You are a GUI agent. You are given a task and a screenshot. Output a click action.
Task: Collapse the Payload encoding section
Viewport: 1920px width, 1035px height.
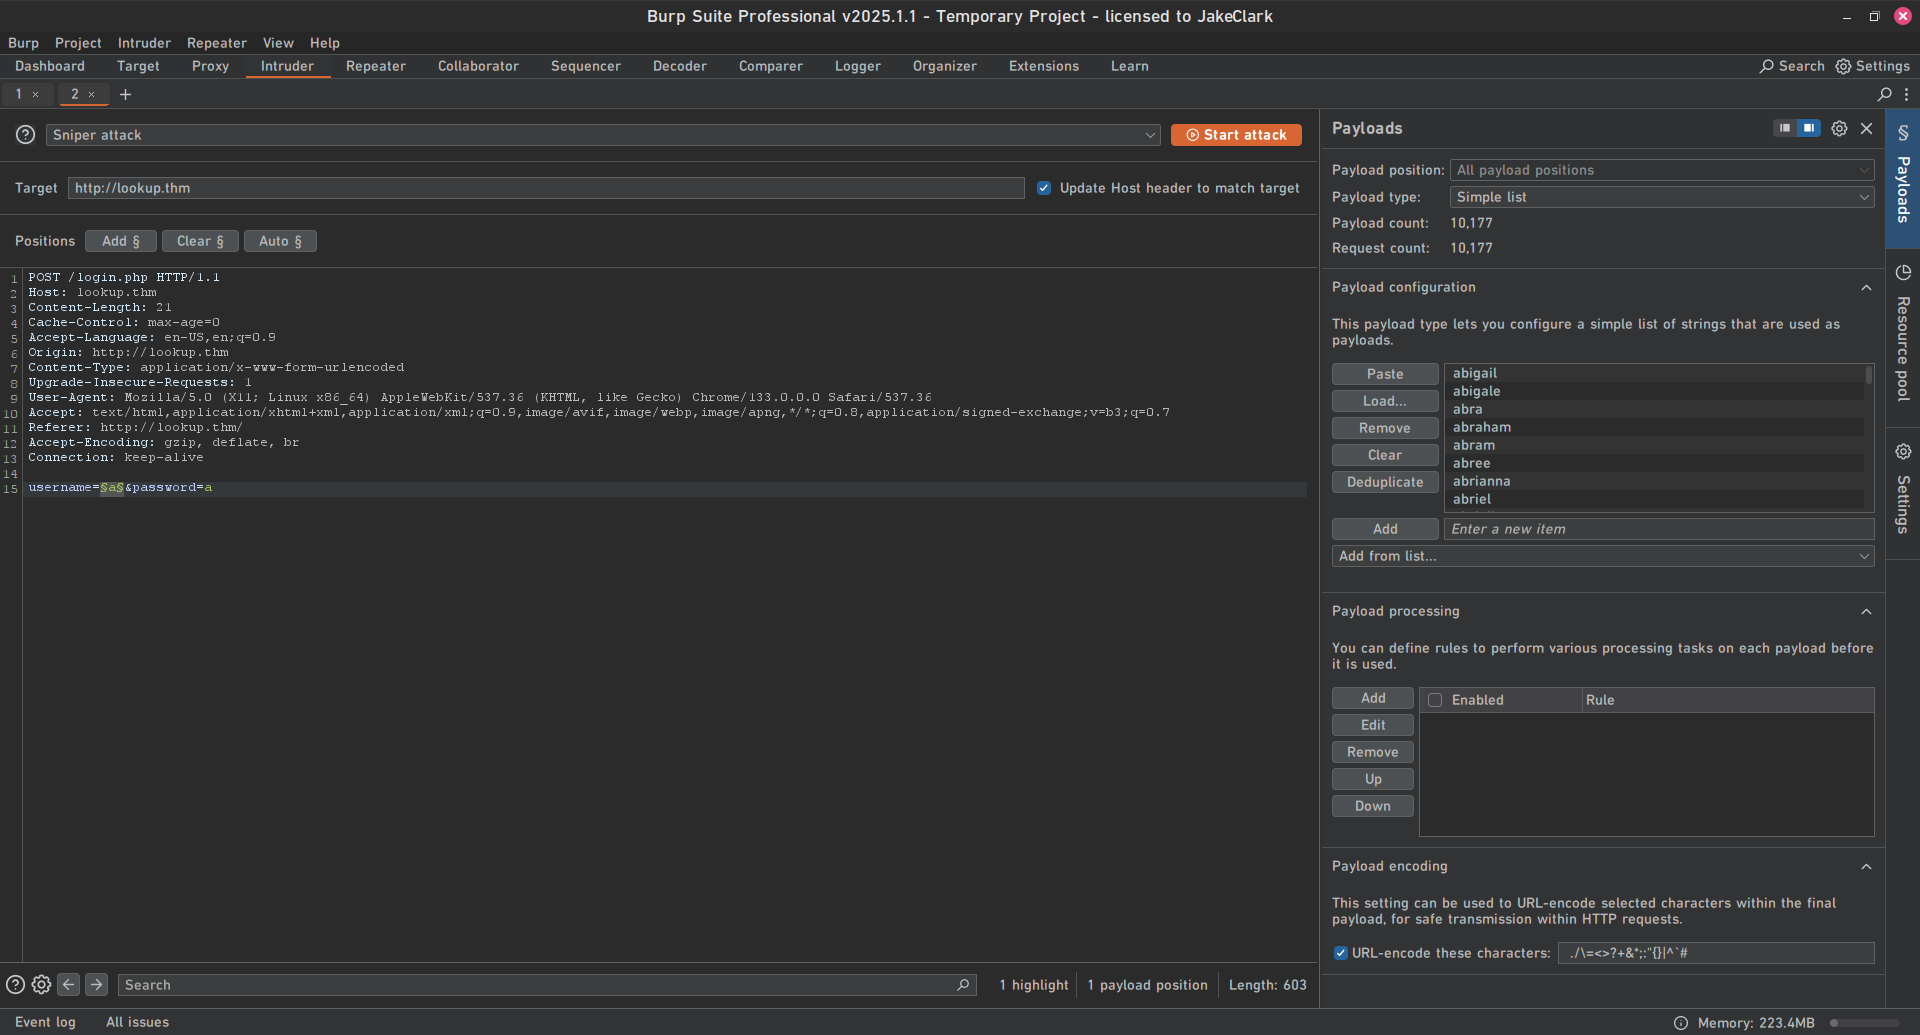tap(1866, 866)
